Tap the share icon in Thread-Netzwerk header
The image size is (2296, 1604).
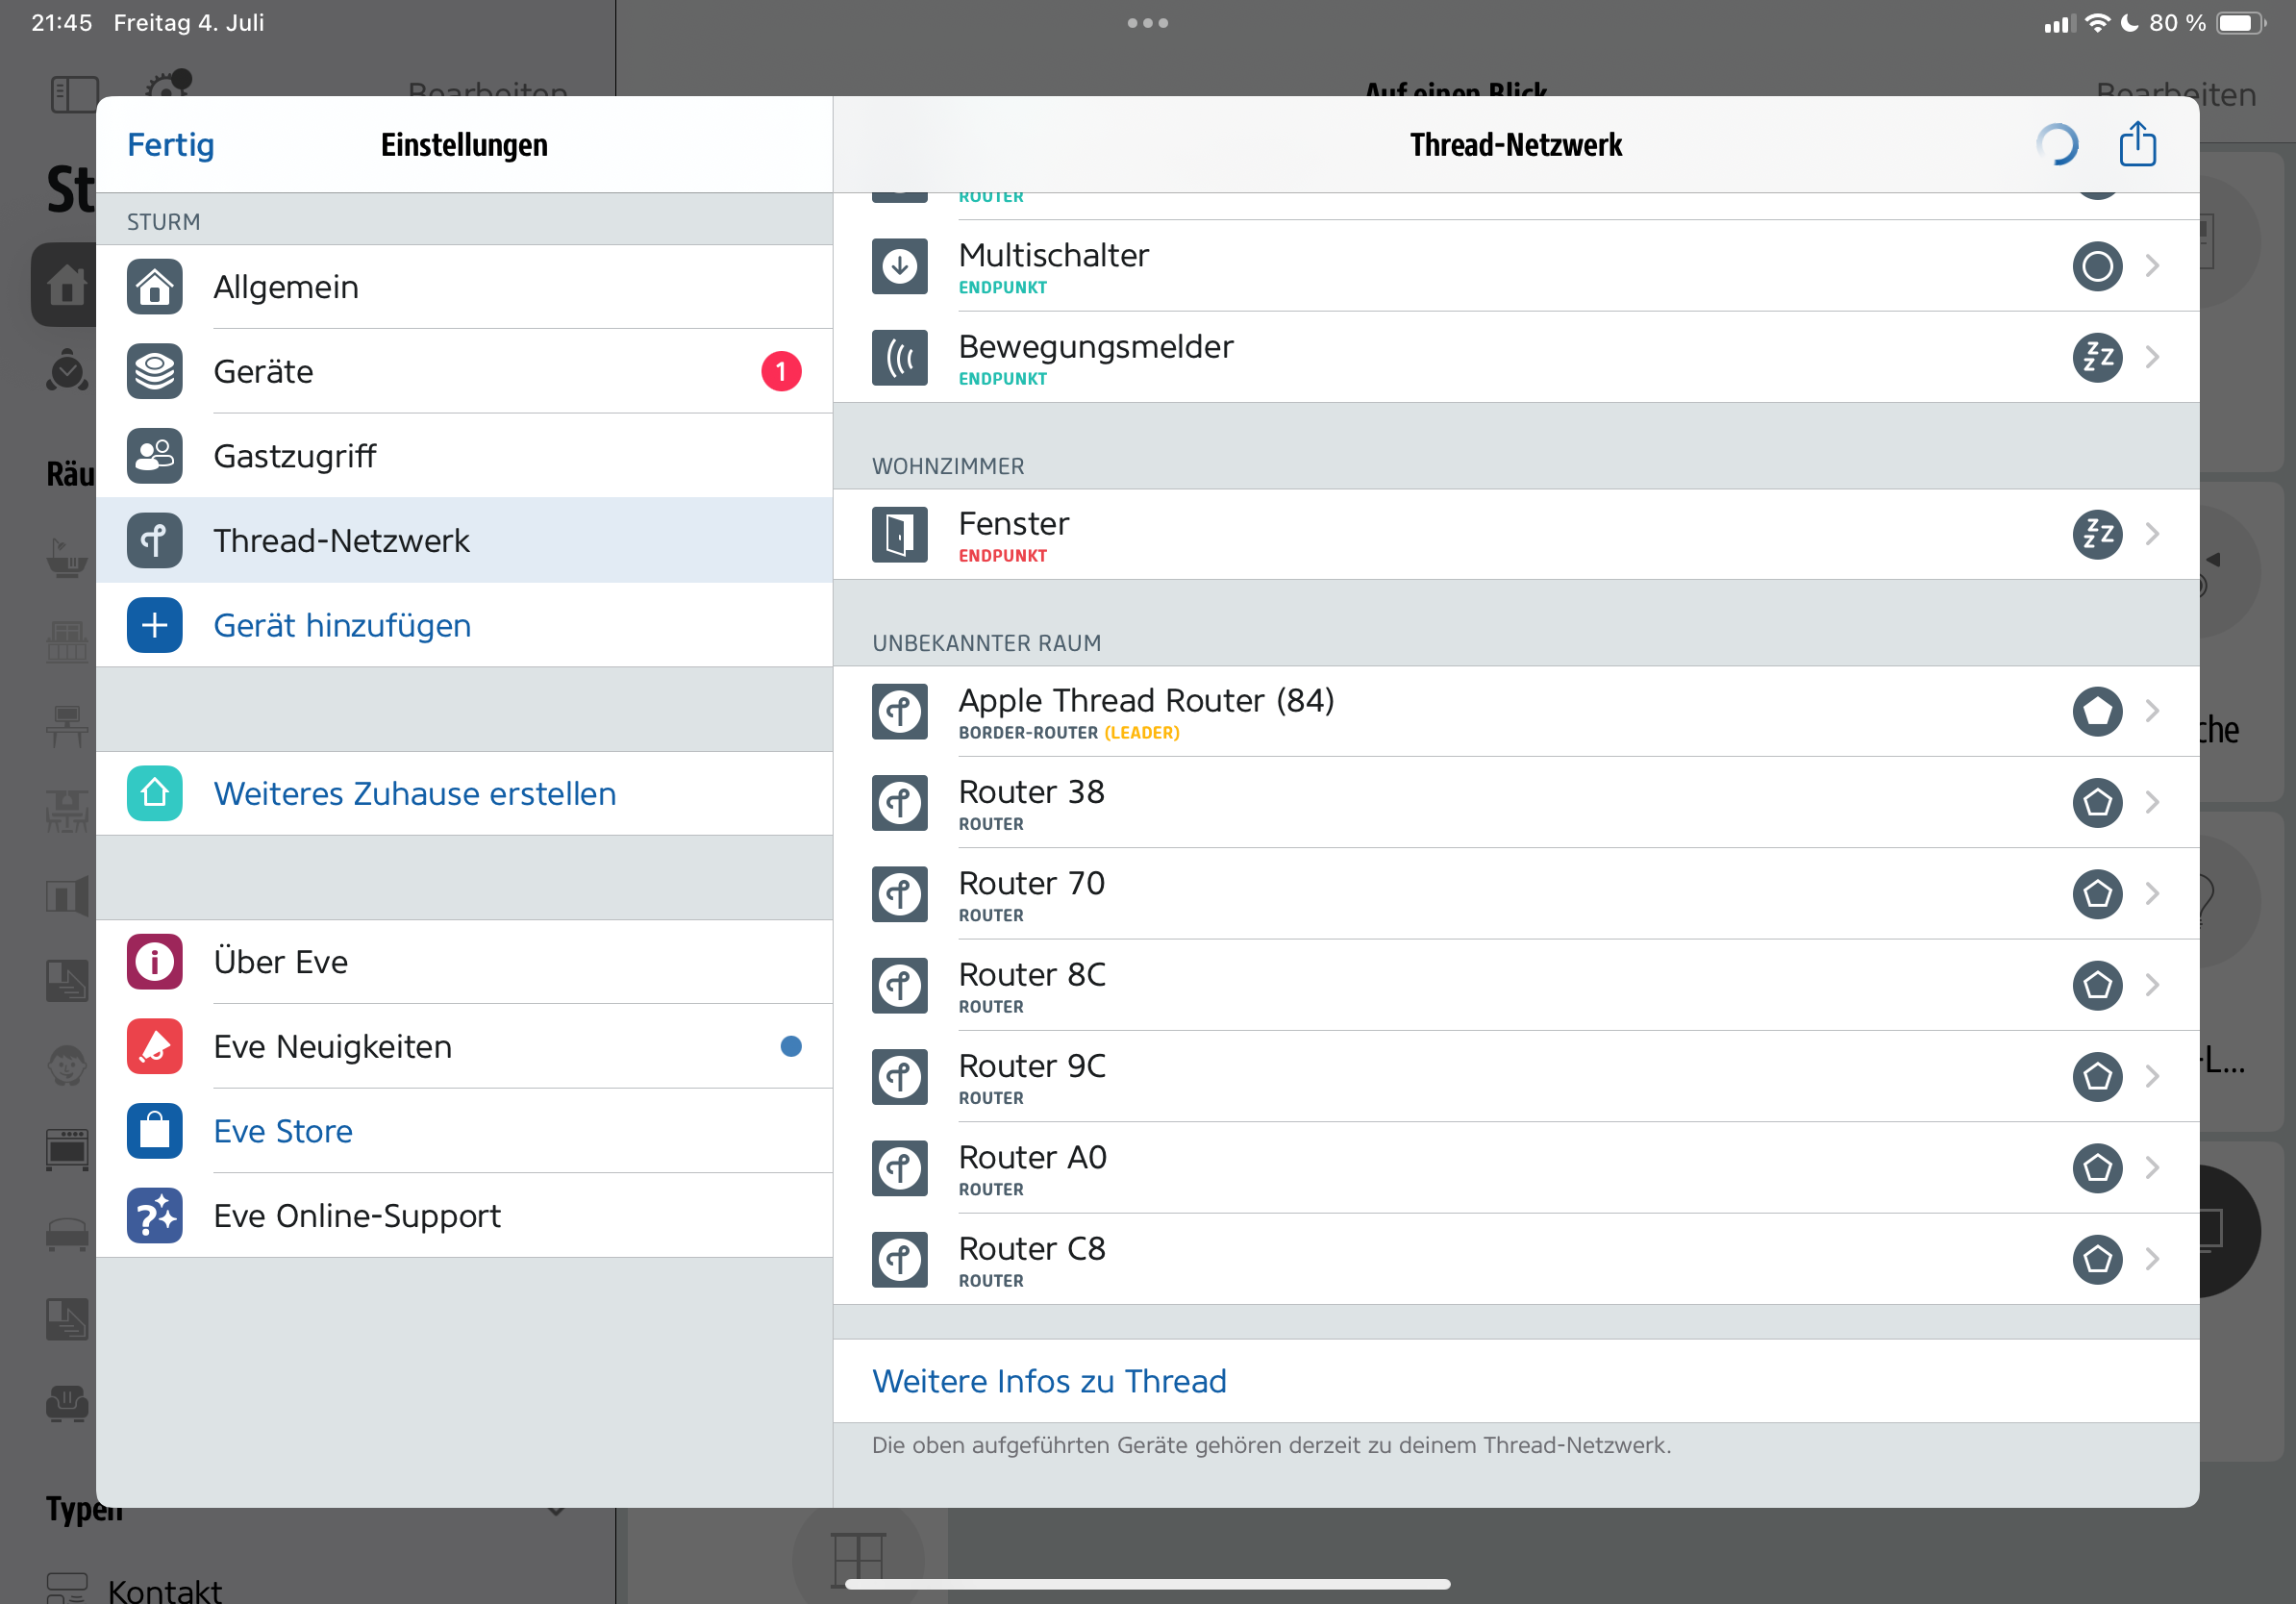[2137, 145]
